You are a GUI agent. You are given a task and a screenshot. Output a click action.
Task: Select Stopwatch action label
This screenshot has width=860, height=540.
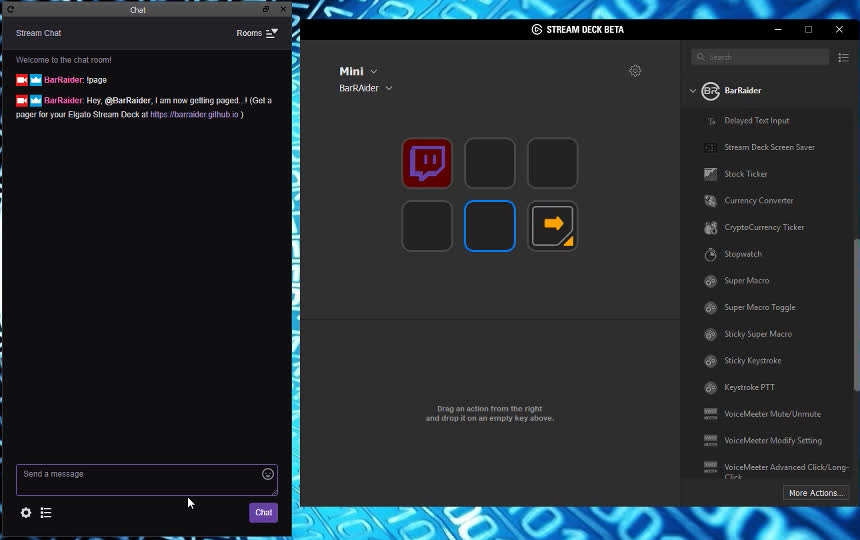(743, 254)
